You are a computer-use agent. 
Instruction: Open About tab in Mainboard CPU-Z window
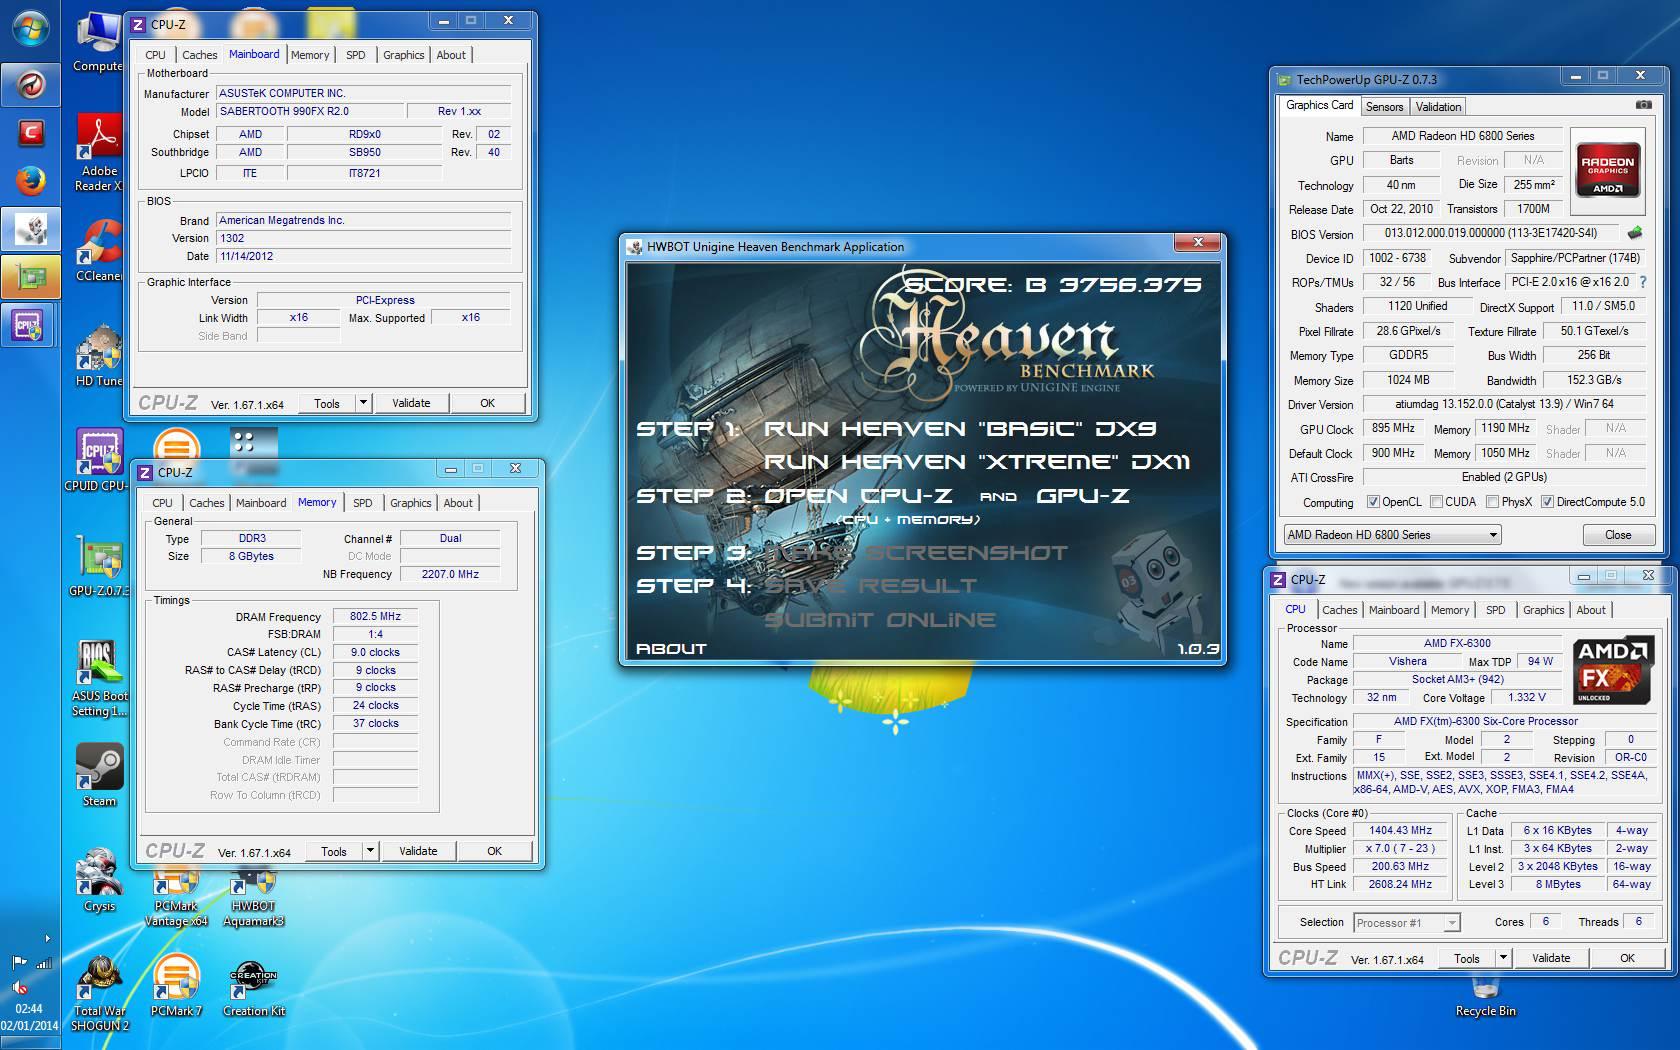451,55
